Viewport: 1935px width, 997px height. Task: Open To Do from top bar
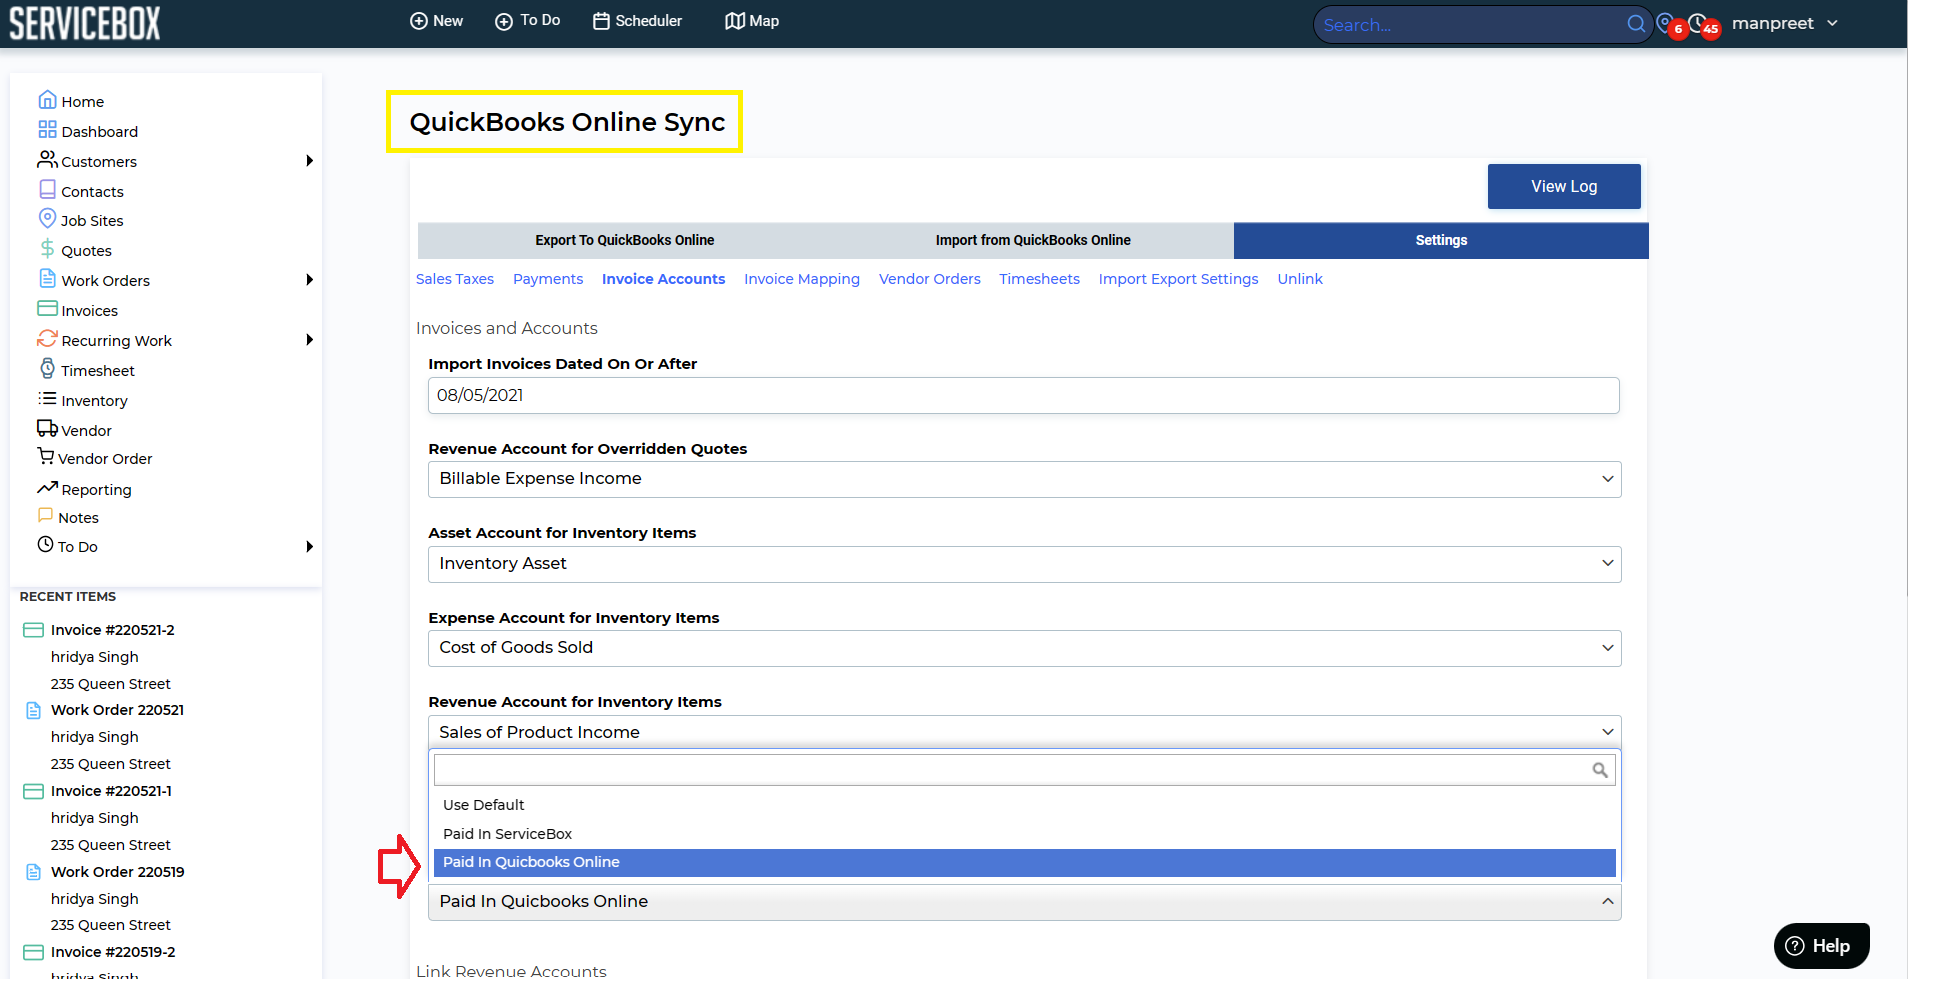click(528, 21)
